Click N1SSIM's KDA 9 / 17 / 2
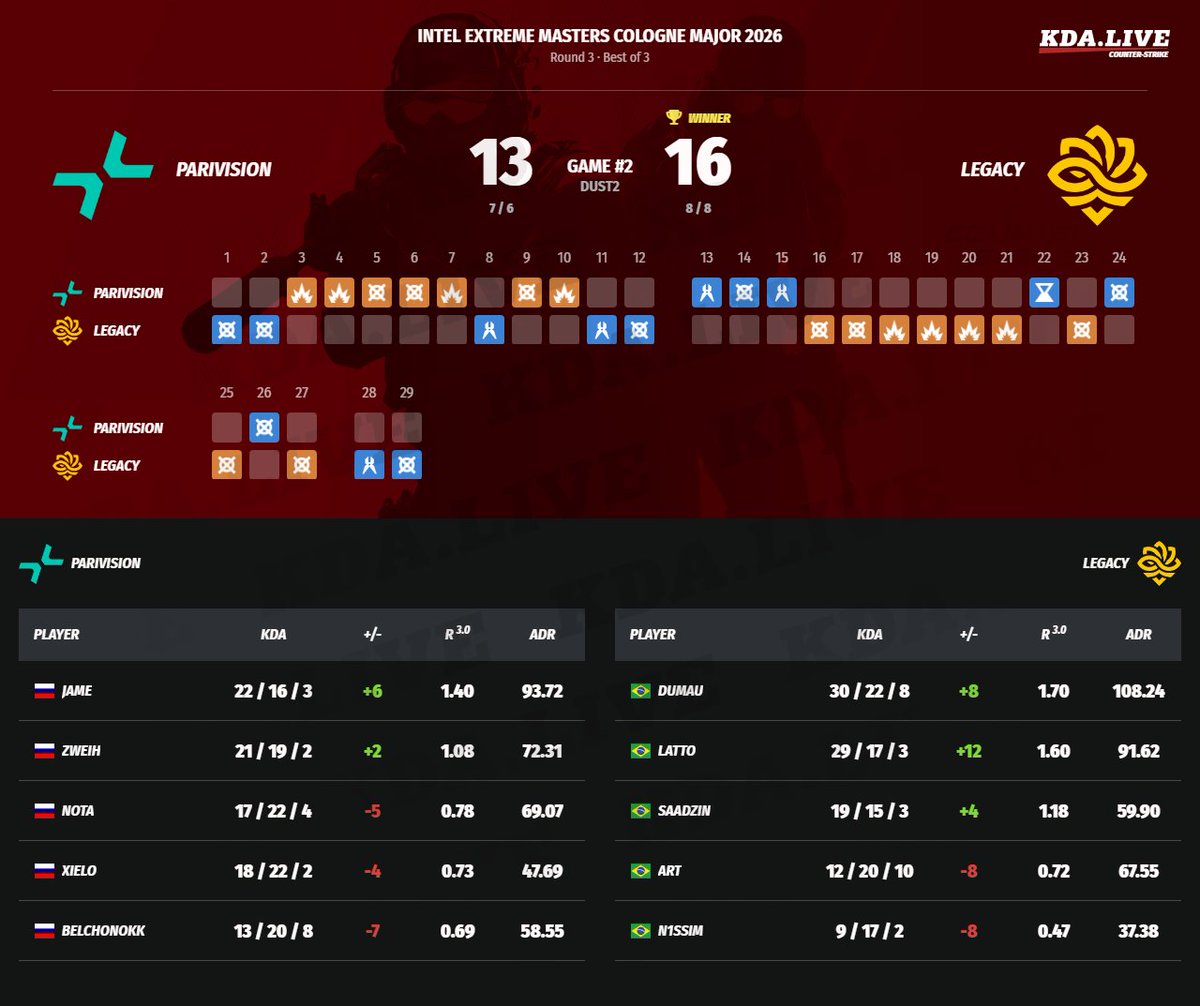This screenshot has width=1200, height=1006. (x=870, y=931)
